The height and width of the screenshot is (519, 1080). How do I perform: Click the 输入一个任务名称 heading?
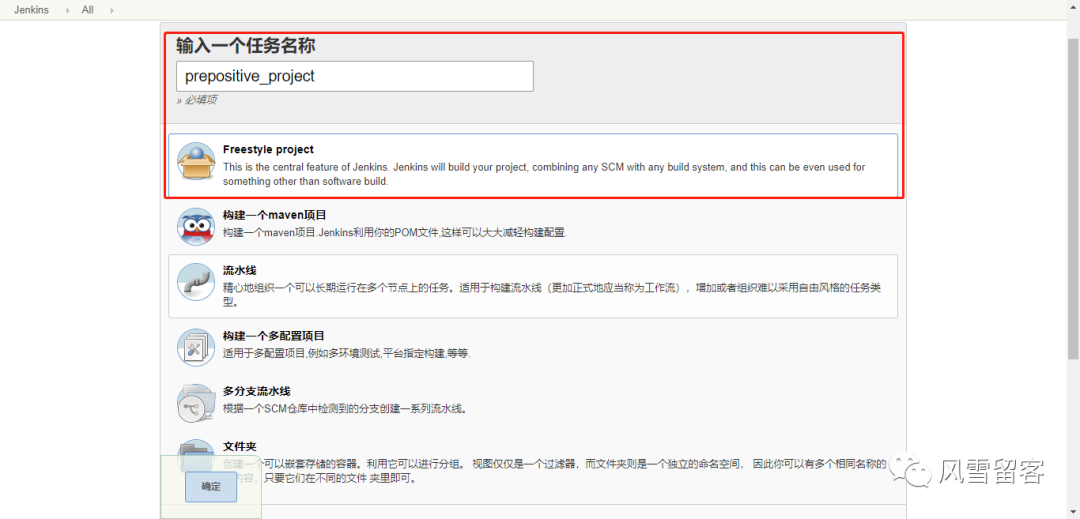246,46
